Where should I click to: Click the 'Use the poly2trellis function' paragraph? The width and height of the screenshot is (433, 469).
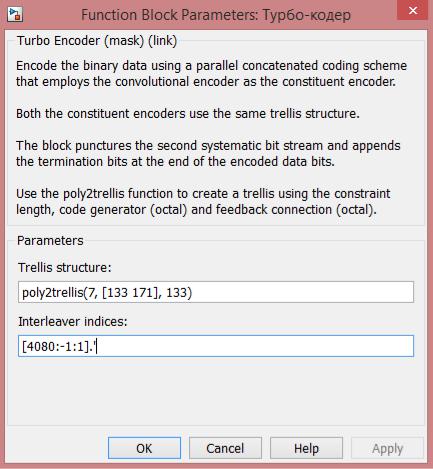[x=203, y=201]
